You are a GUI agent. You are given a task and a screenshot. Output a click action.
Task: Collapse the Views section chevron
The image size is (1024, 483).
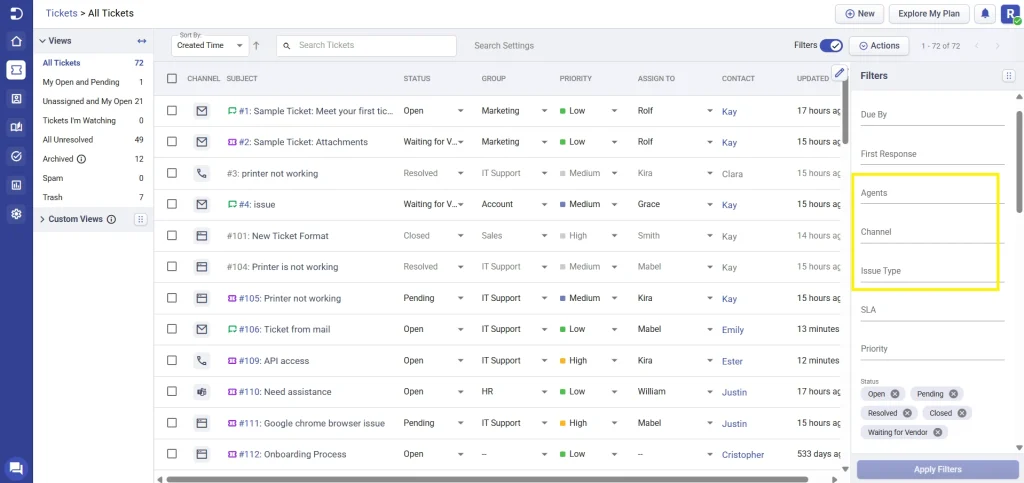coord(42,40)
